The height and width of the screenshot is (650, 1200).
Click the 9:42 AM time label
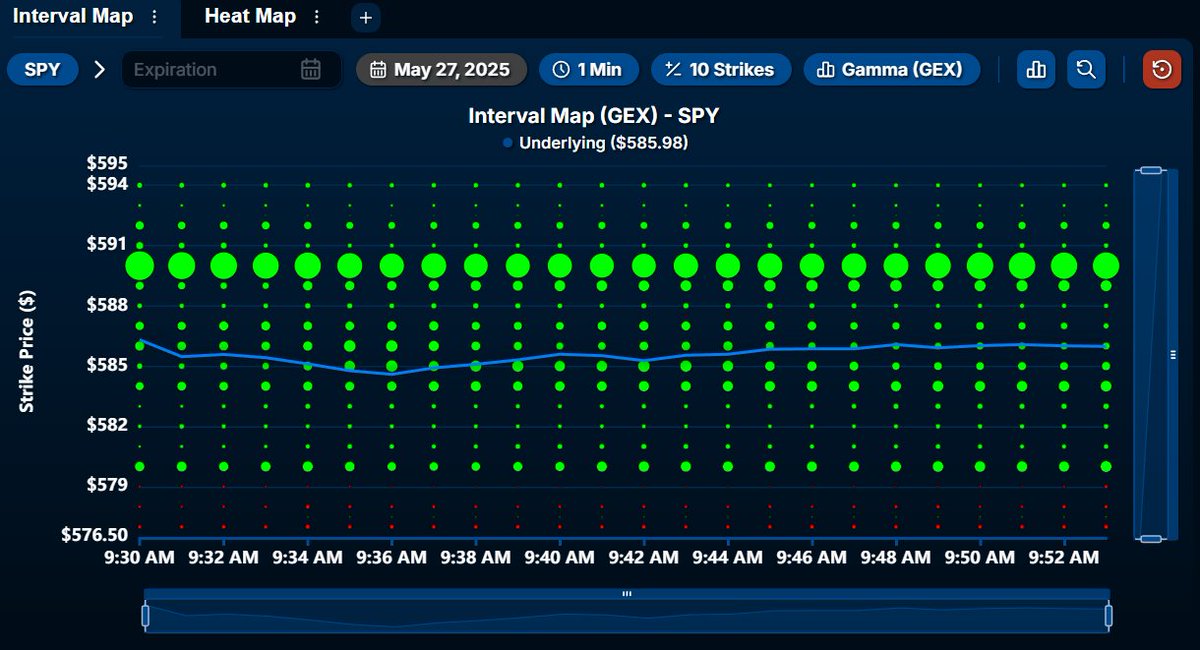click(x=644, y=556)
